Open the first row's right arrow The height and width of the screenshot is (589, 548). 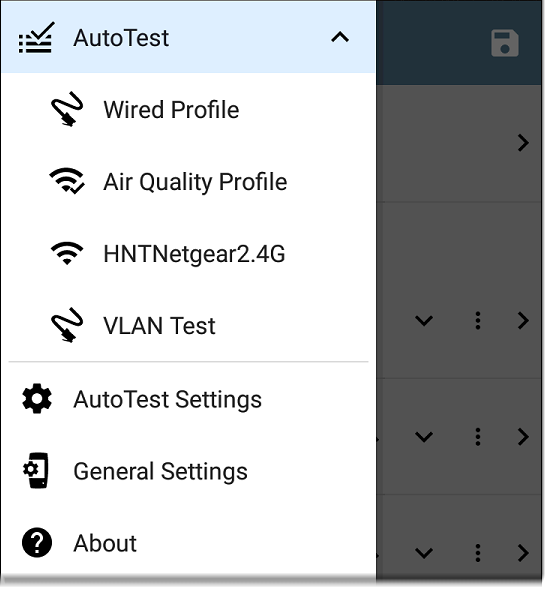click(x=523, y=143)
